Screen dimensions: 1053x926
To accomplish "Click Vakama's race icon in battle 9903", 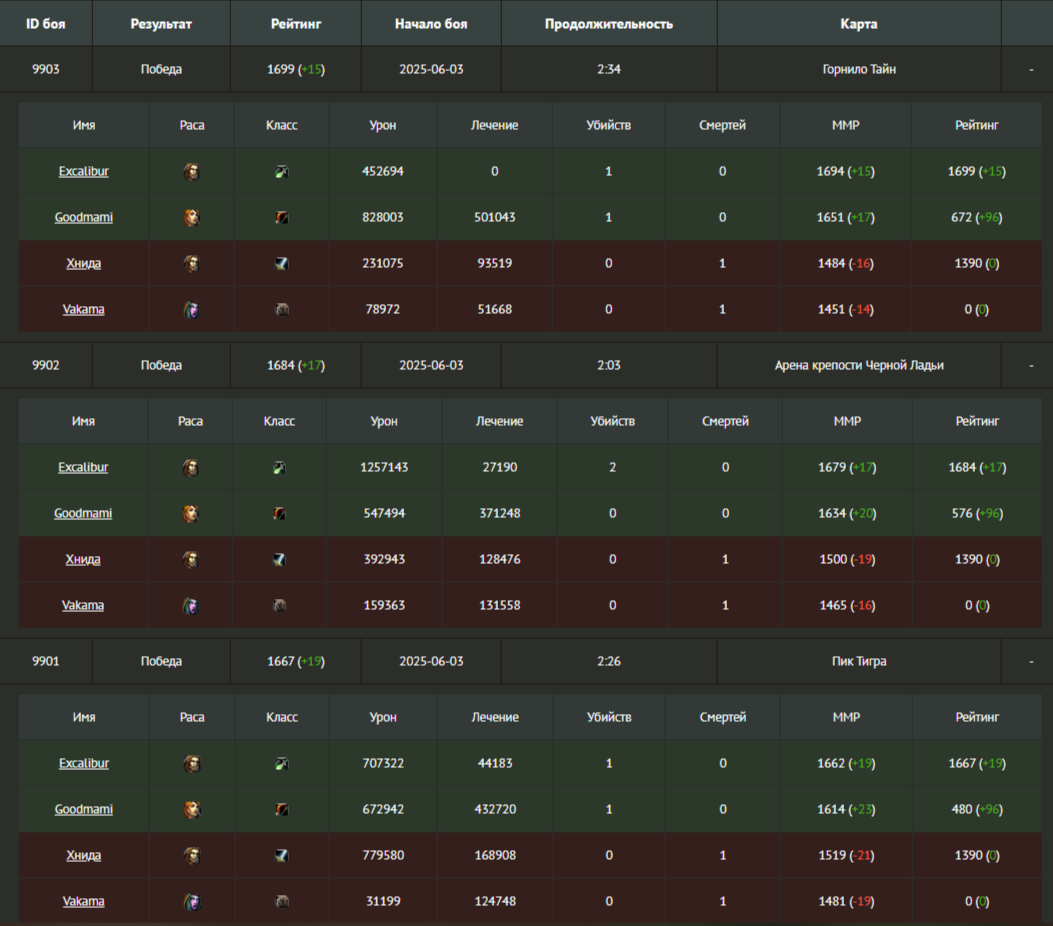I will tap(191, 310).
